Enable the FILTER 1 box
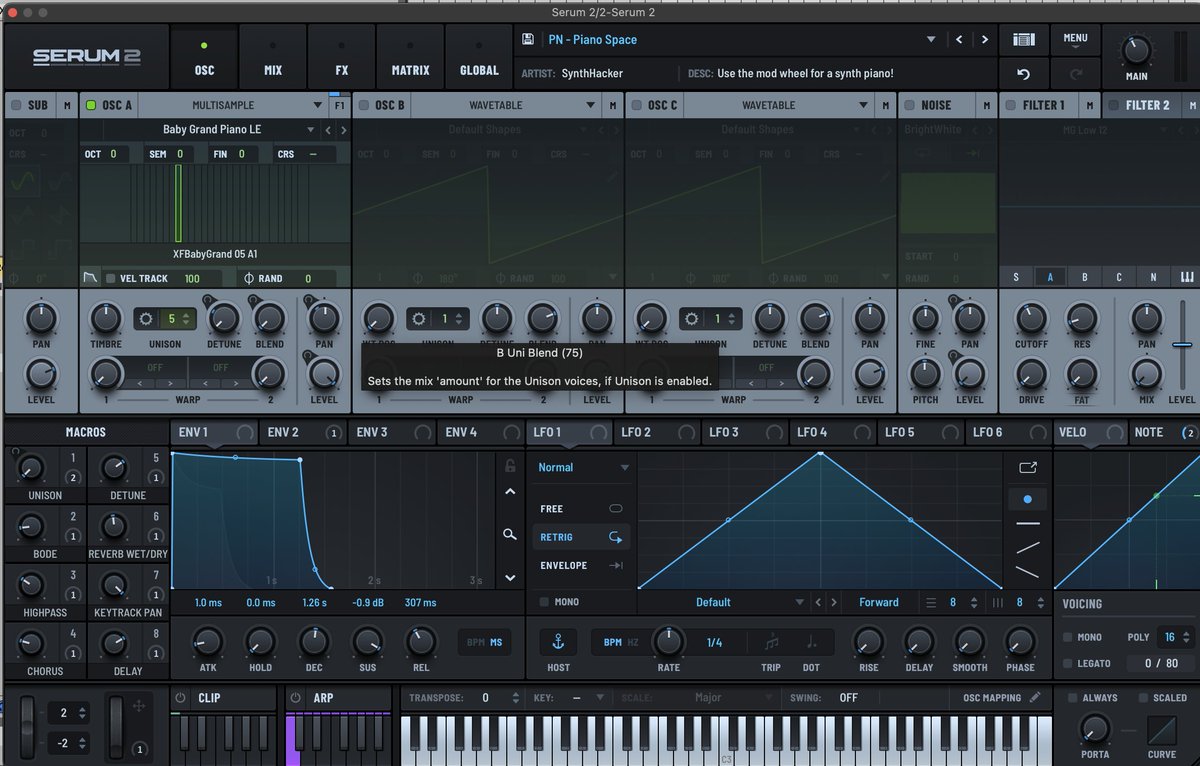The image size is (1200, 766). 1010,105
